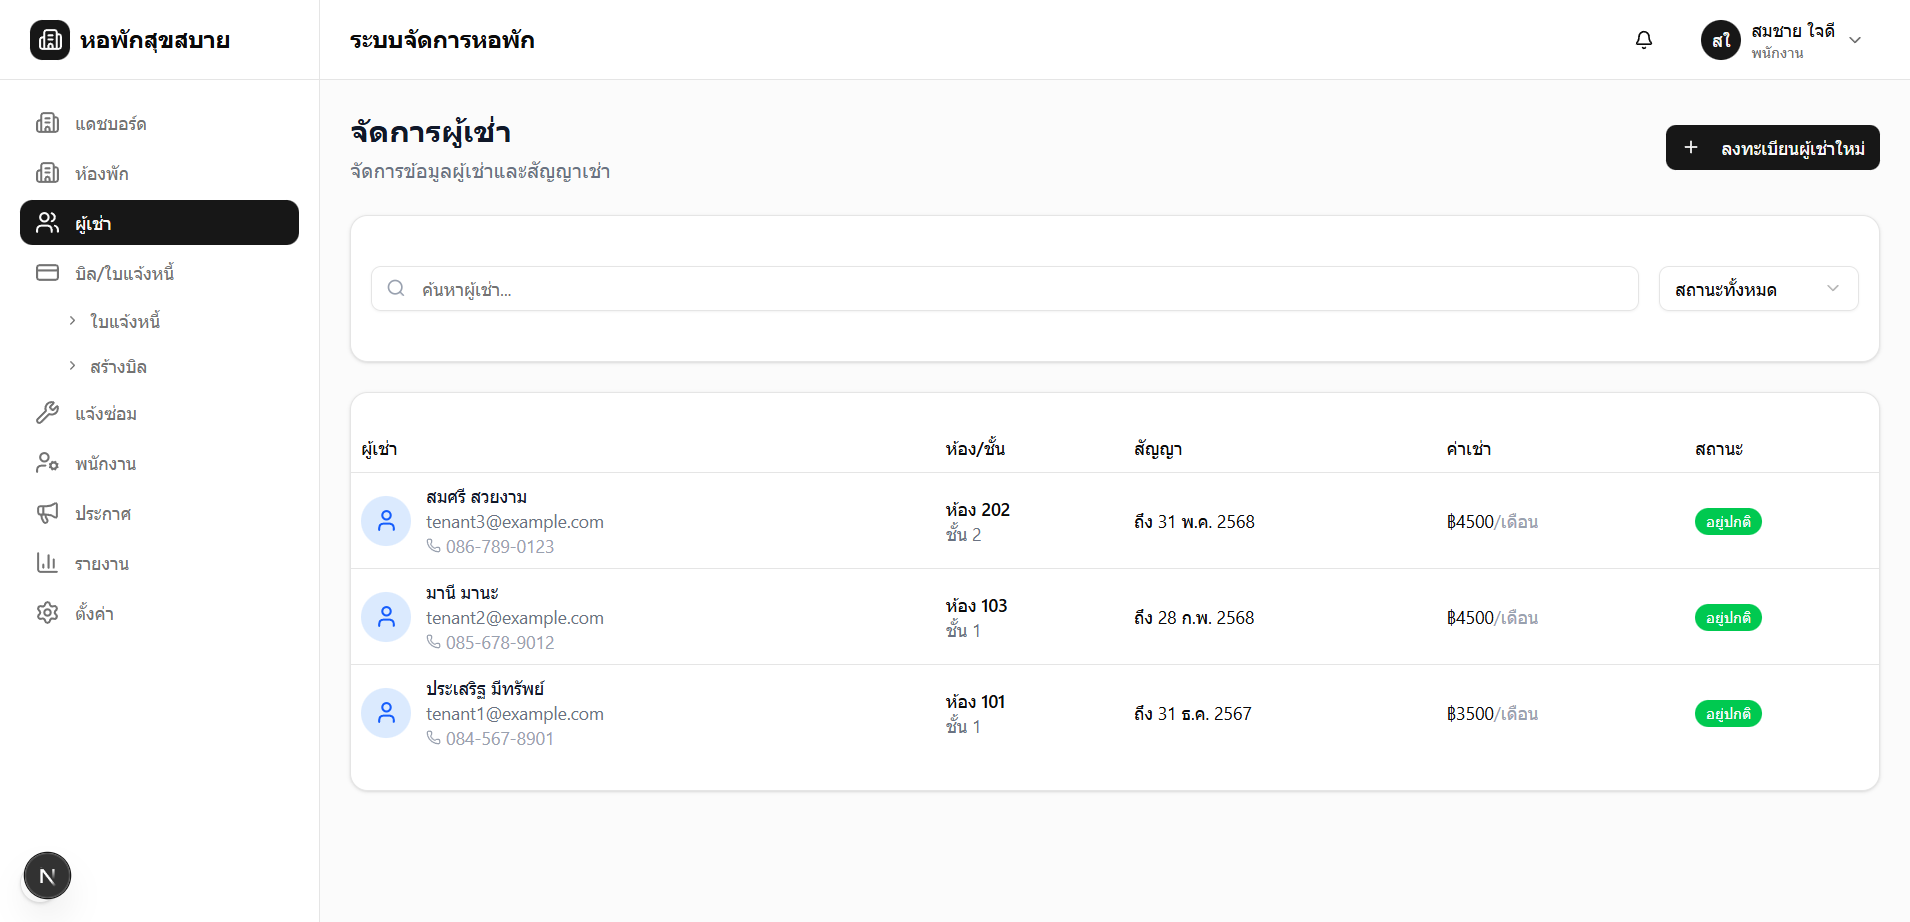This screenshot has height=922, width=1910.
Task: Open บิล/ใบแจ้งหนี้ menu
Action: coord(159,272)
